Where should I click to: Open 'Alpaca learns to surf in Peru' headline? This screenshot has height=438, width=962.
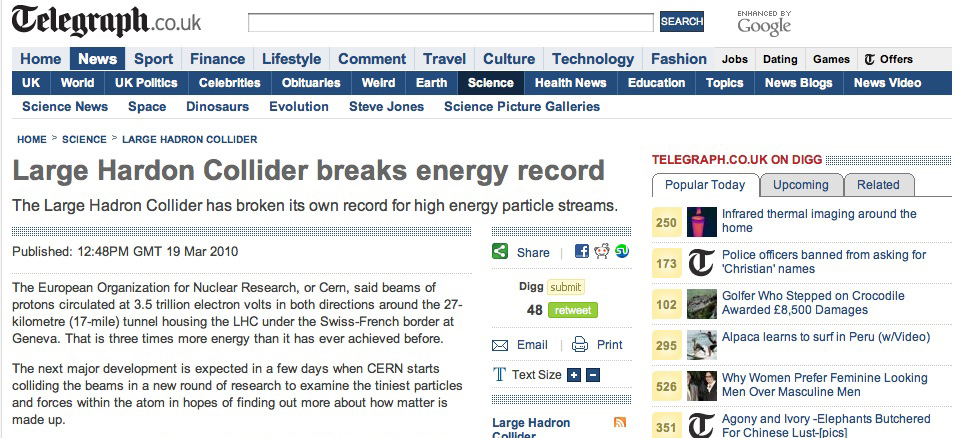[x=826, y=337]
